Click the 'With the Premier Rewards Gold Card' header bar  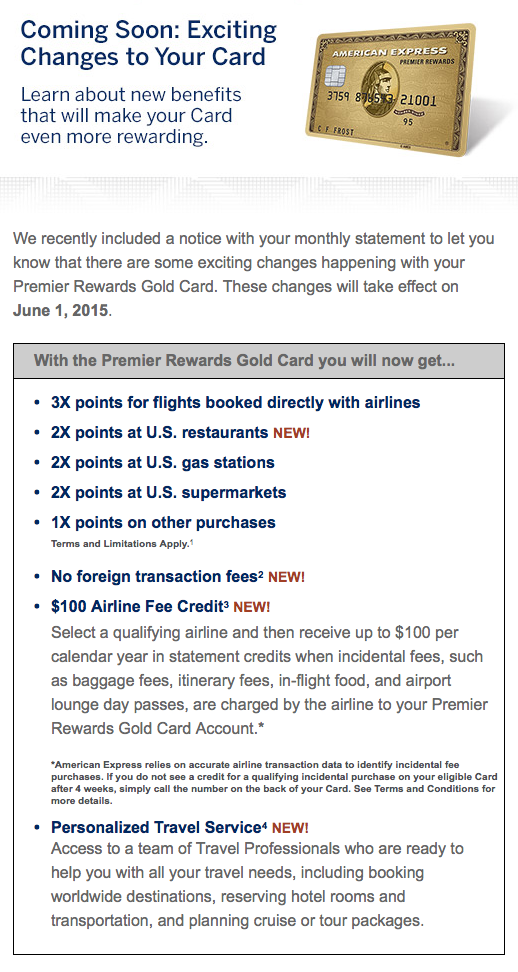coord(259,361)
